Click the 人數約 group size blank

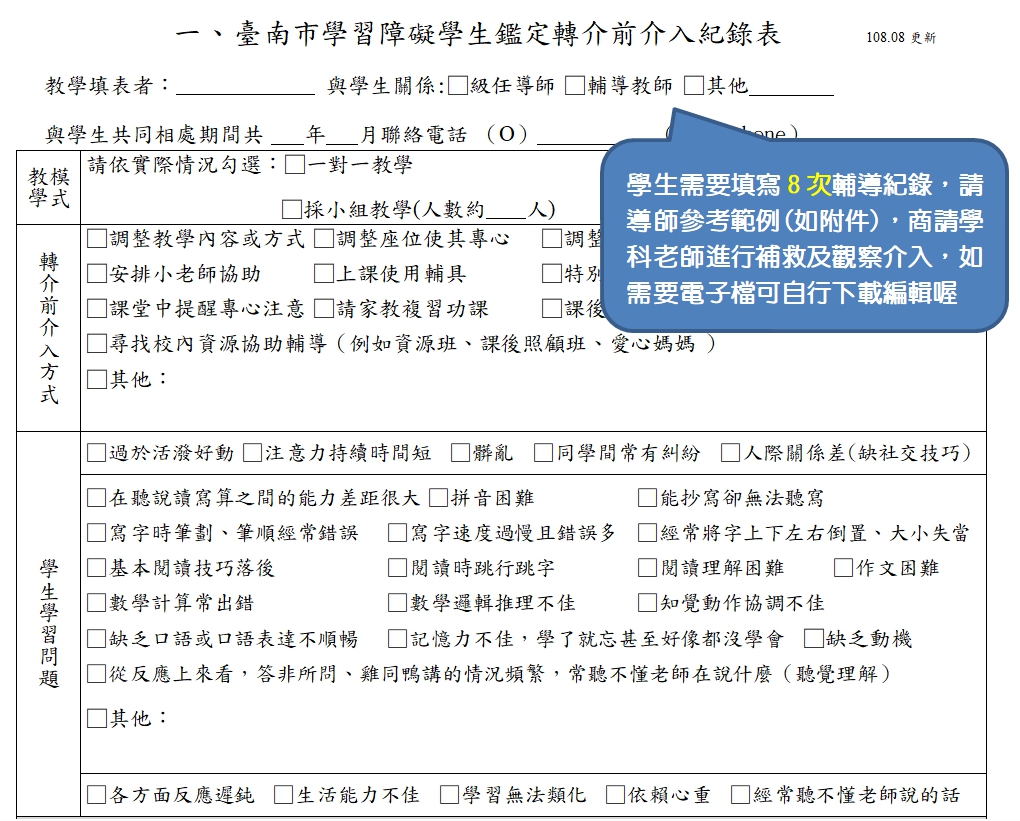click(506, 211)
